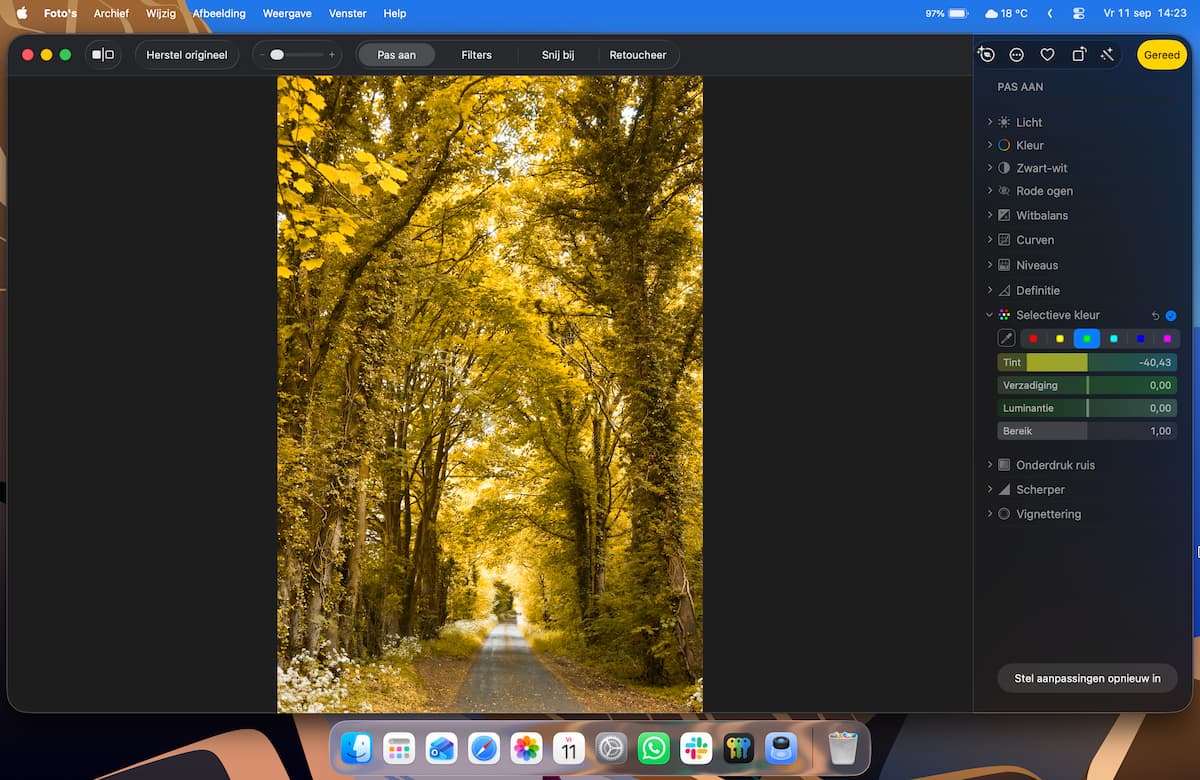Click the zoom out minus icon

click(x=262, y=55)
